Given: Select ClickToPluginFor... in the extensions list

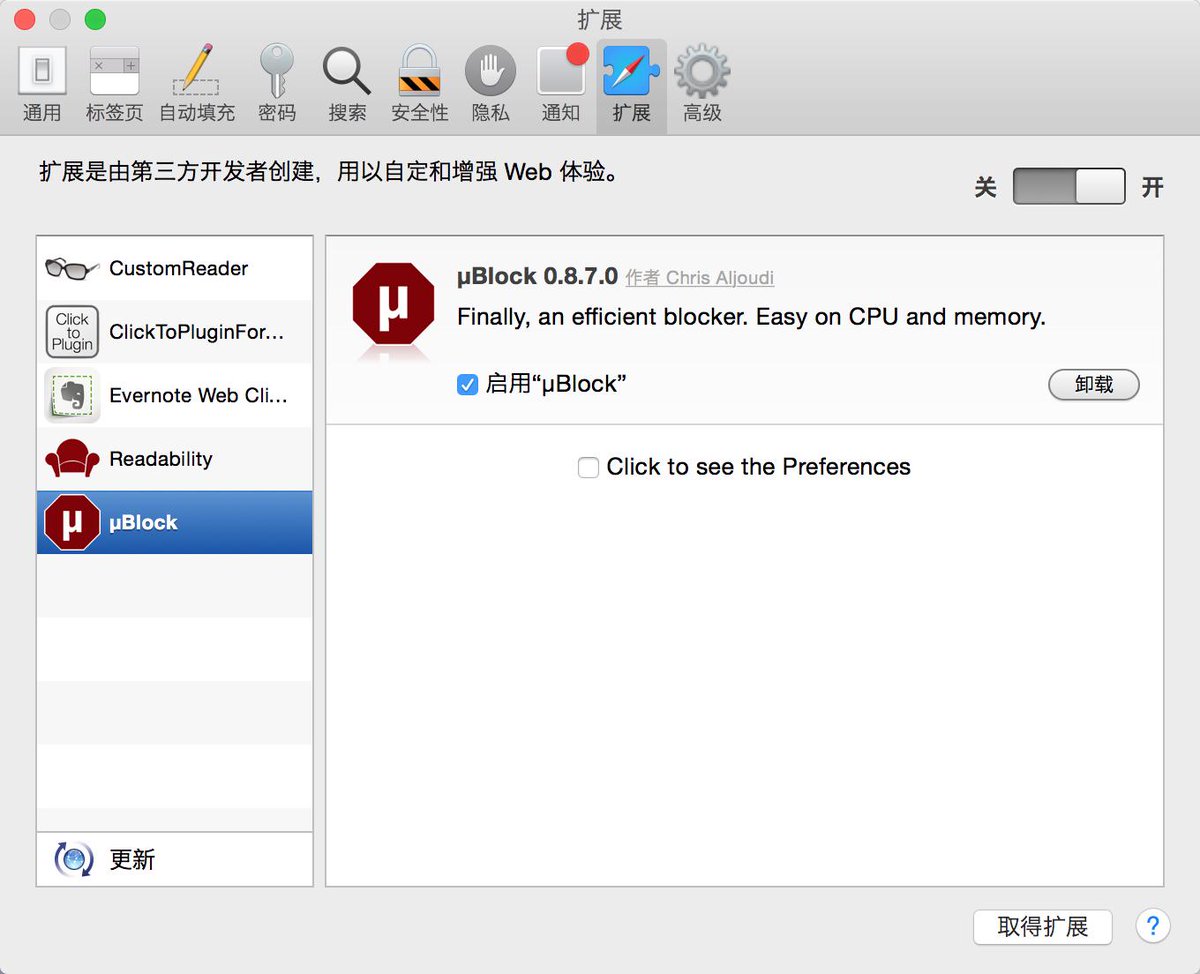Looking at the screenshot, I should pos(175,332).
